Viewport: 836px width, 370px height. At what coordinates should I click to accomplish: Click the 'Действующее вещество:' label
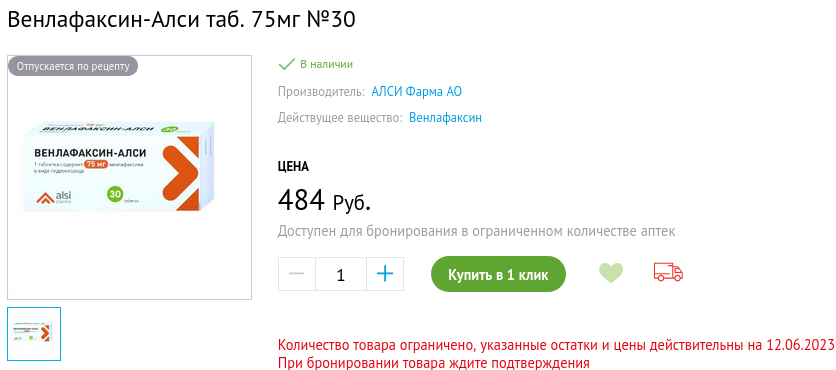coord(340,118)
